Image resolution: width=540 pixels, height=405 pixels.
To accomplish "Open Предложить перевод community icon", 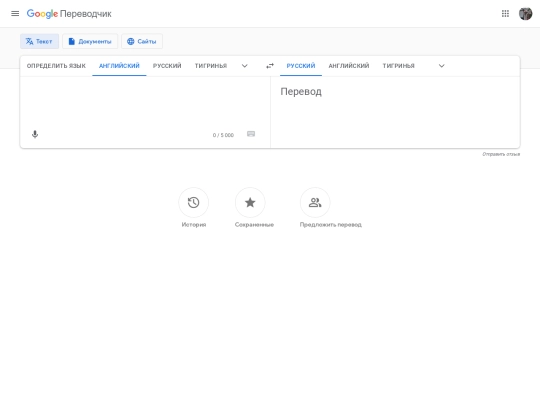I will tap(315, 202).
